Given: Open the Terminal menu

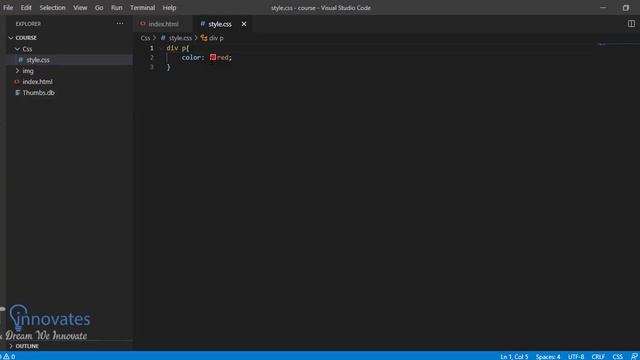Looking at the screenshot, I should click(142, 8).
